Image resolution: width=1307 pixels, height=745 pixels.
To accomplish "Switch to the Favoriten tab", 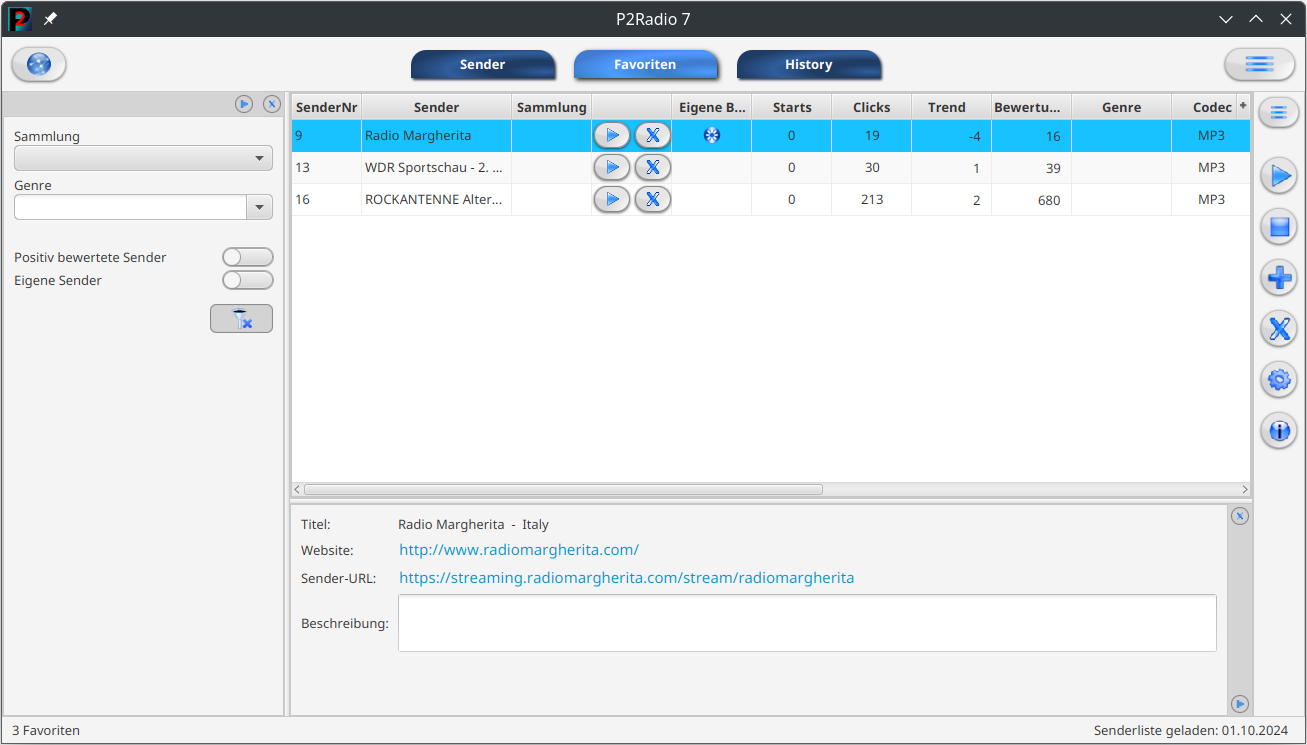I will click(645, 65).
